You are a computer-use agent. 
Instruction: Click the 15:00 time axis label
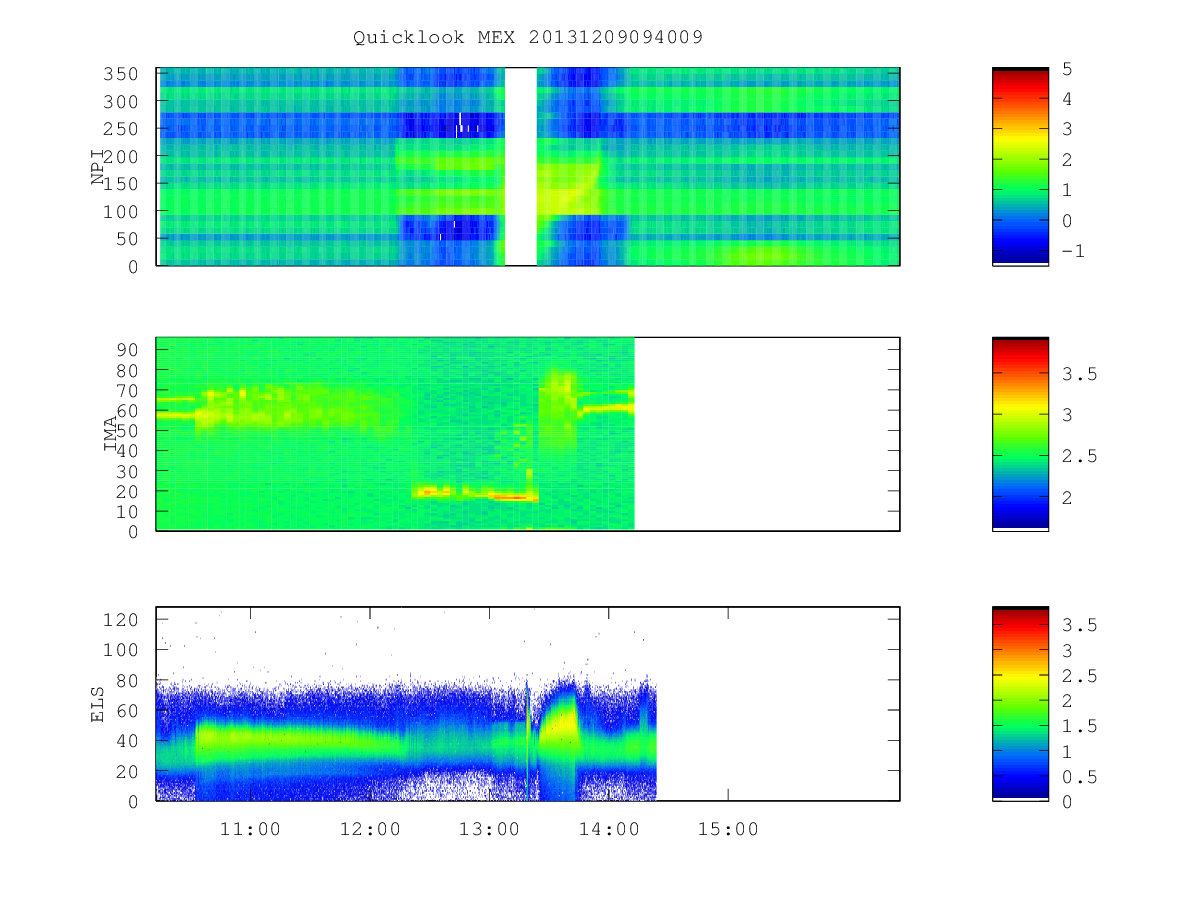[x=728, y=829]
